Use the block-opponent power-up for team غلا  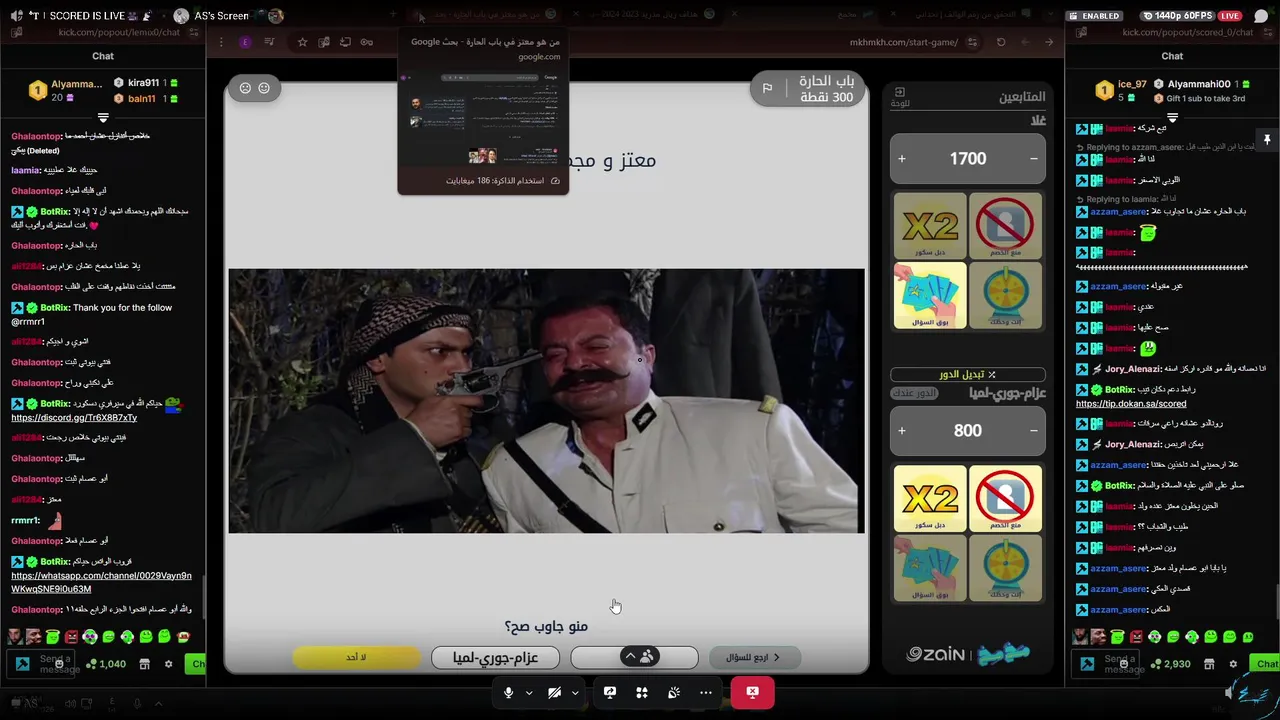pos(1005,226)
